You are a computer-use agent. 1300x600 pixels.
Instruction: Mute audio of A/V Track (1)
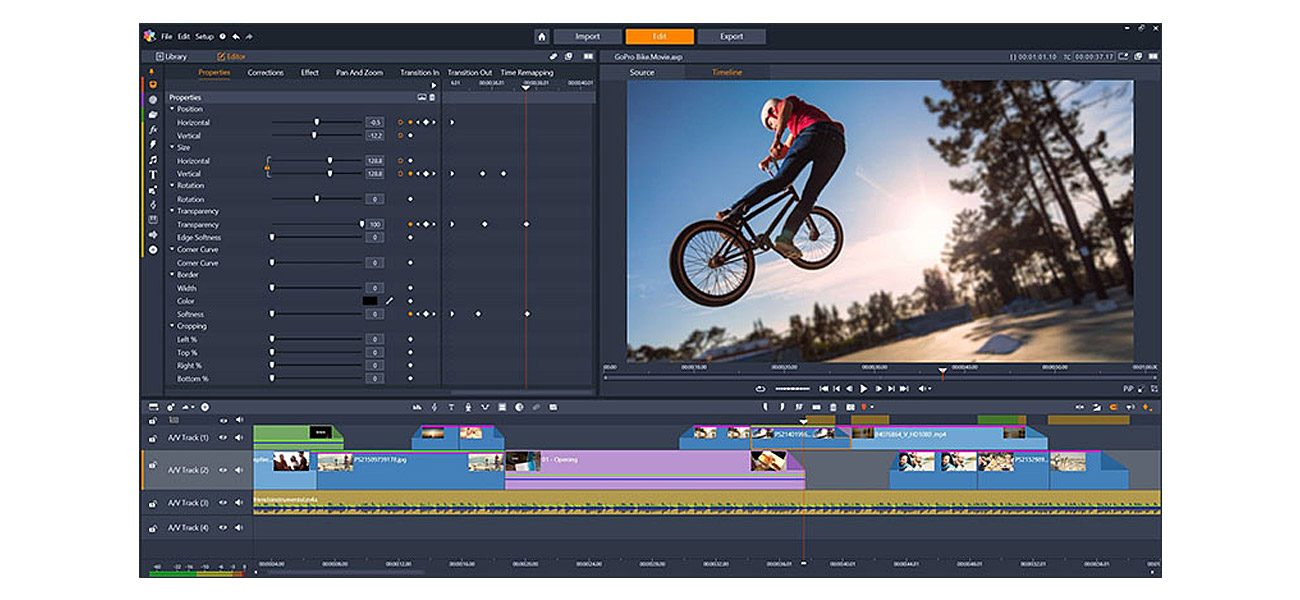(x=239, y=437)
